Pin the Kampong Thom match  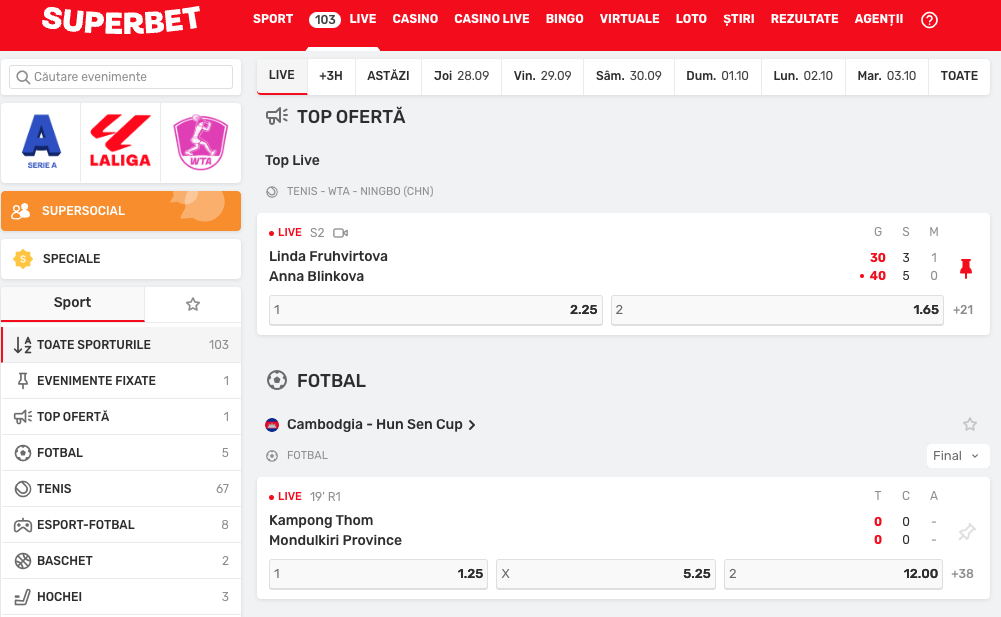[x=967, y=531]
